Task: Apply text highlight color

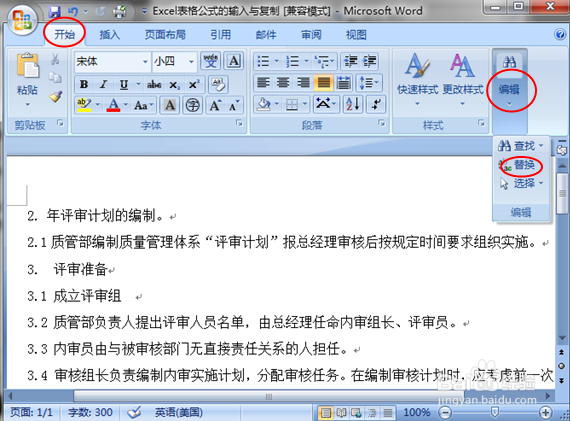Action: click(84, 105)
